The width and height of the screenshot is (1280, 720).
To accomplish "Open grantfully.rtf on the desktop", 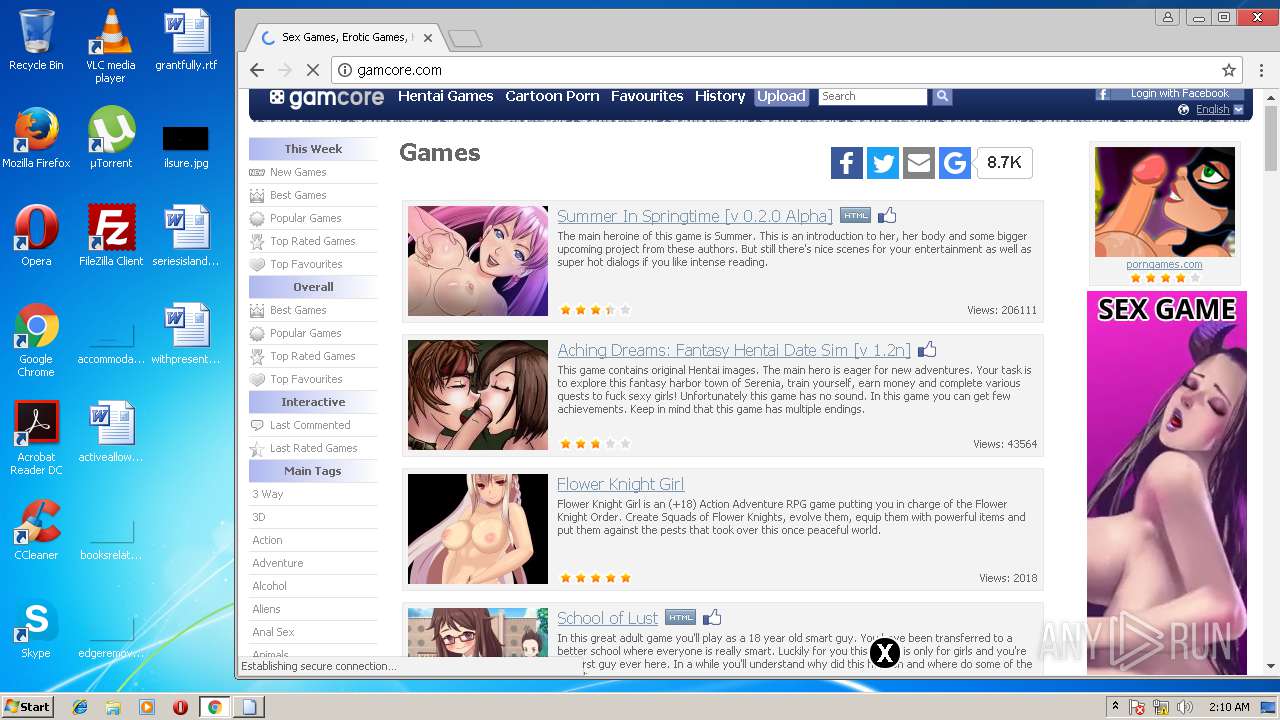I will coord(186,40).
